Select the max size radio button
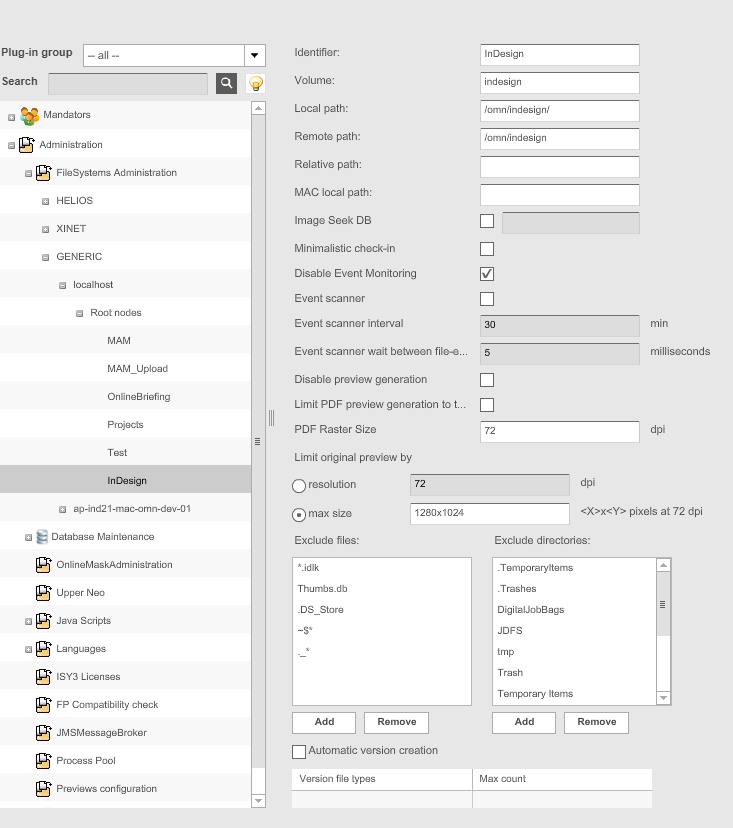Image resolution: width=733 pixels, height=828 pixels. pyautogui.click(x=299, y=514)
